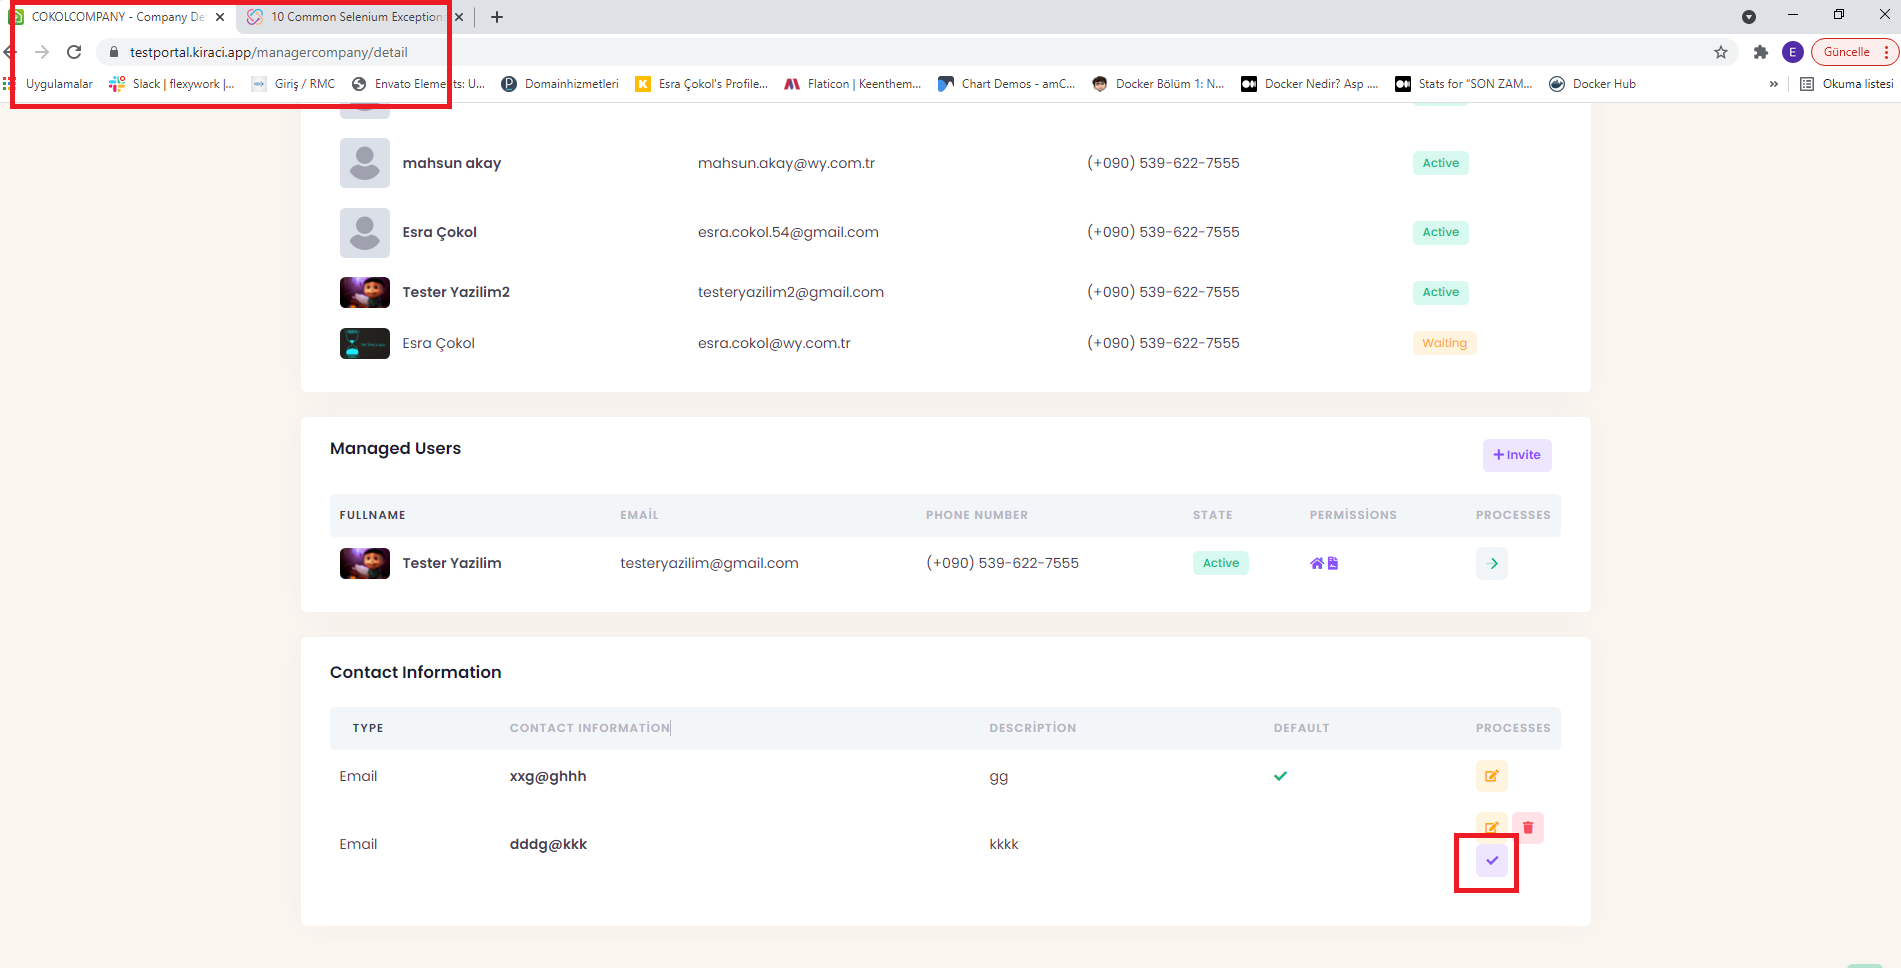1901x968 pixels.
Task: Click the Güncelle update button
Action: (1846, 52)
